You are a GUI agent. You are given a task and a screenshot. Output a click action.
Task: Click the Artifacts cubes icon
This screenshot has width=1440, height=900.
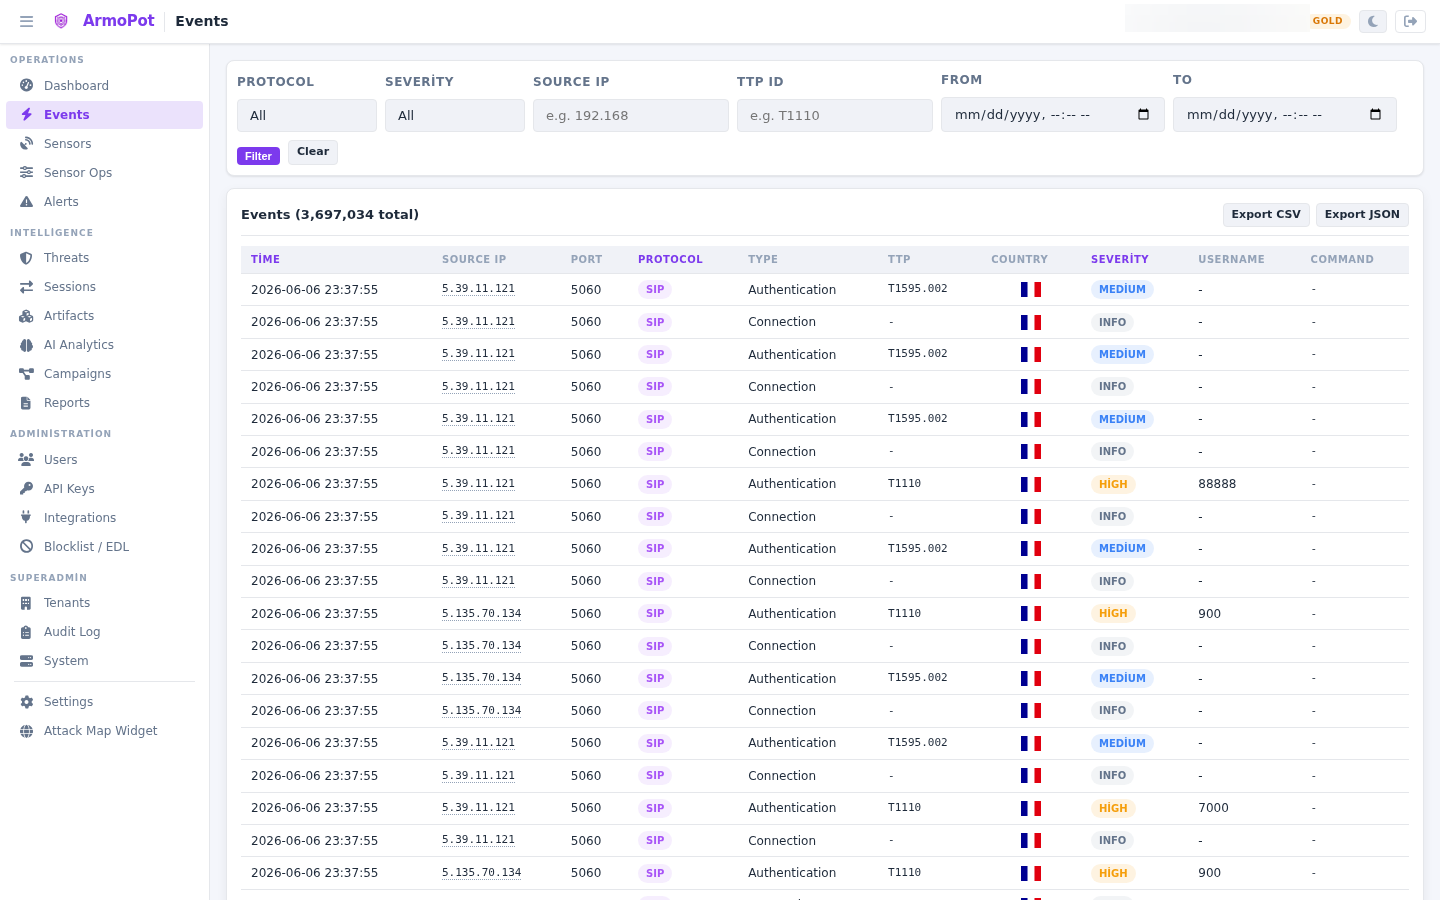[27, 316]
